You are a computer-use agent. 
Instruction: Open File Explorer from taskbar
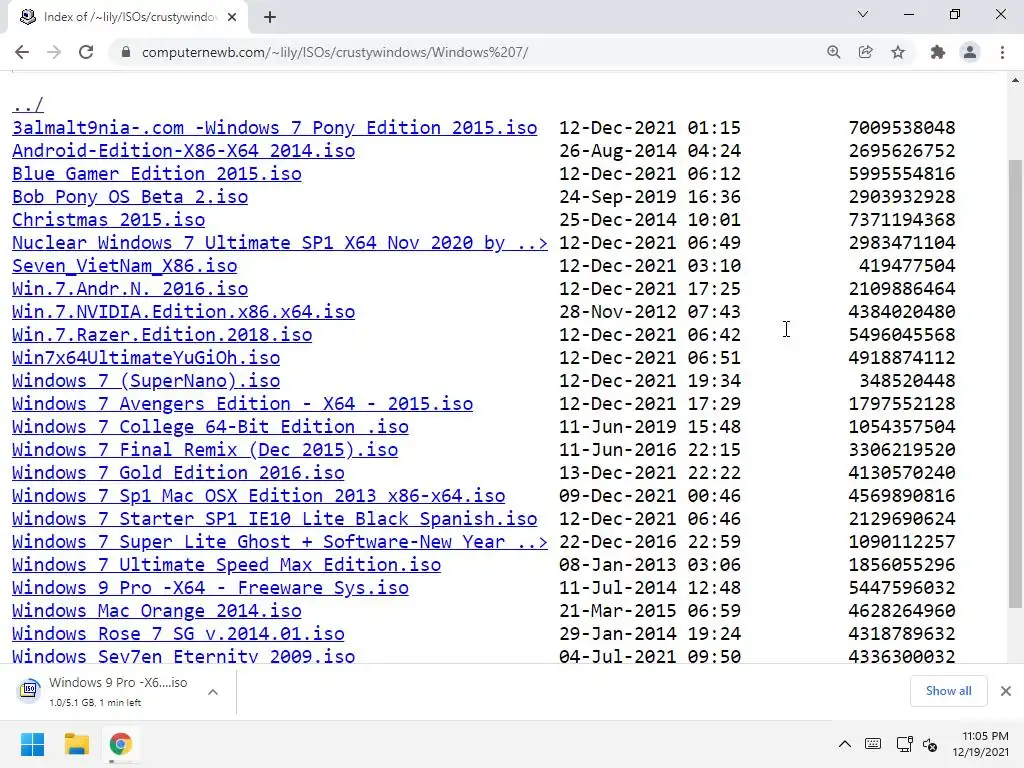point(76,744)
